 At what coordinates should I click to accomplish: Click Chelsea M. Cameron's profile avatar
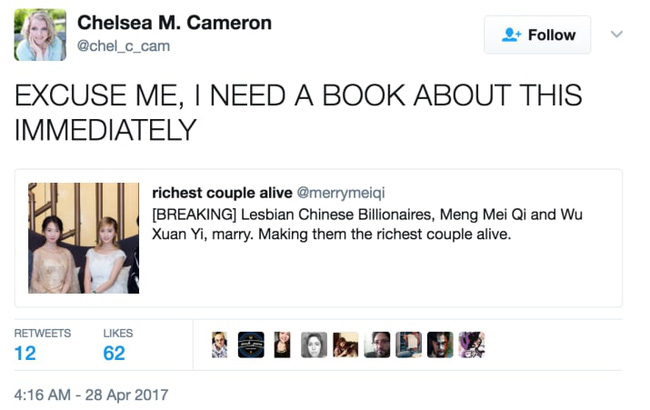click(40, 34)
